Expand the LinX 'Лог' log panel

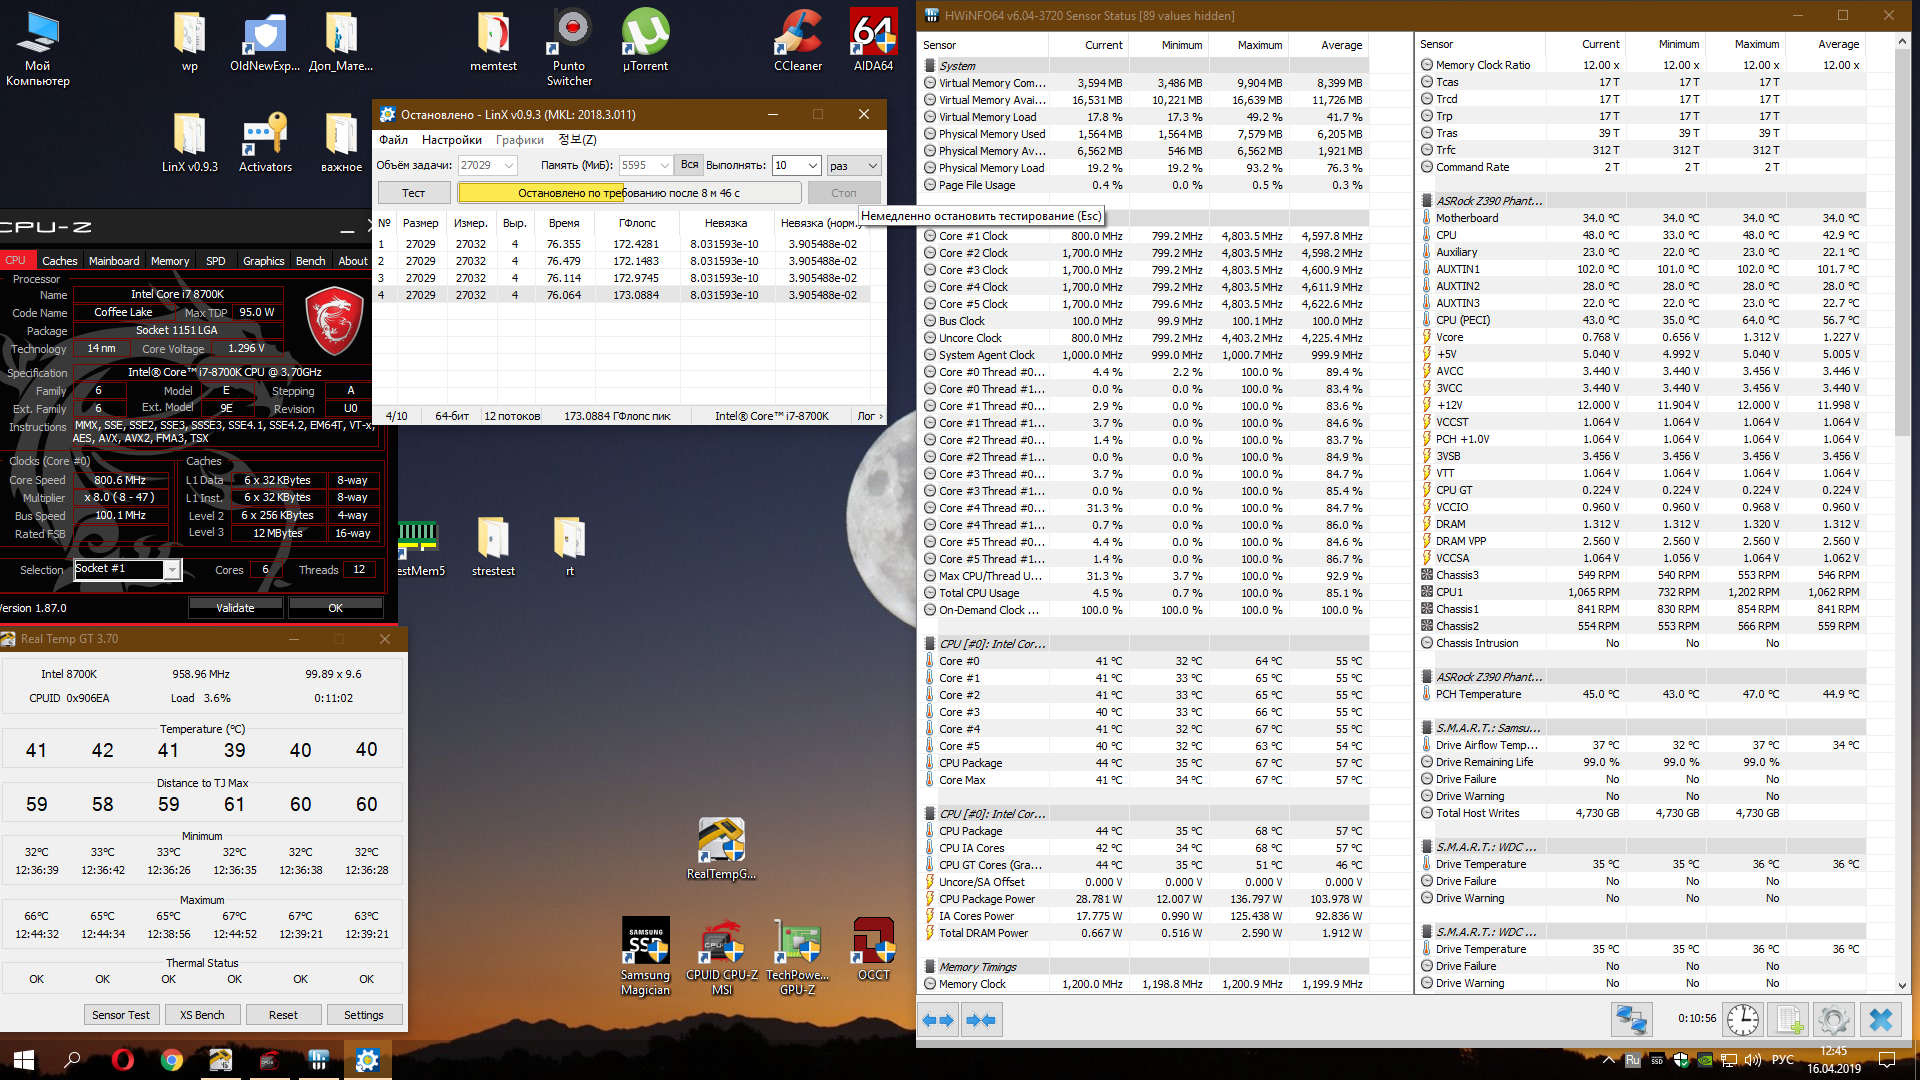[870, 416]
